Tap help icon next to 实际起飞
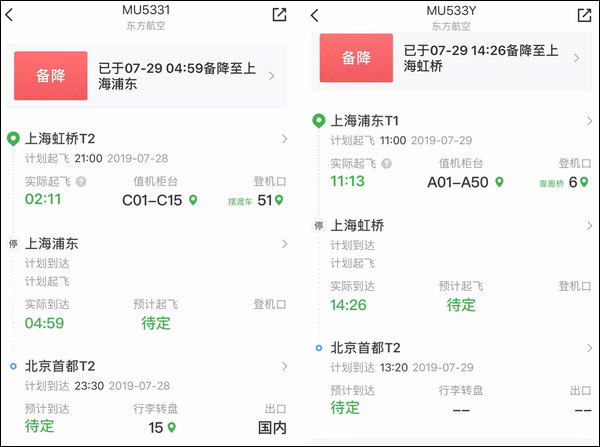 tap(81, 181)
